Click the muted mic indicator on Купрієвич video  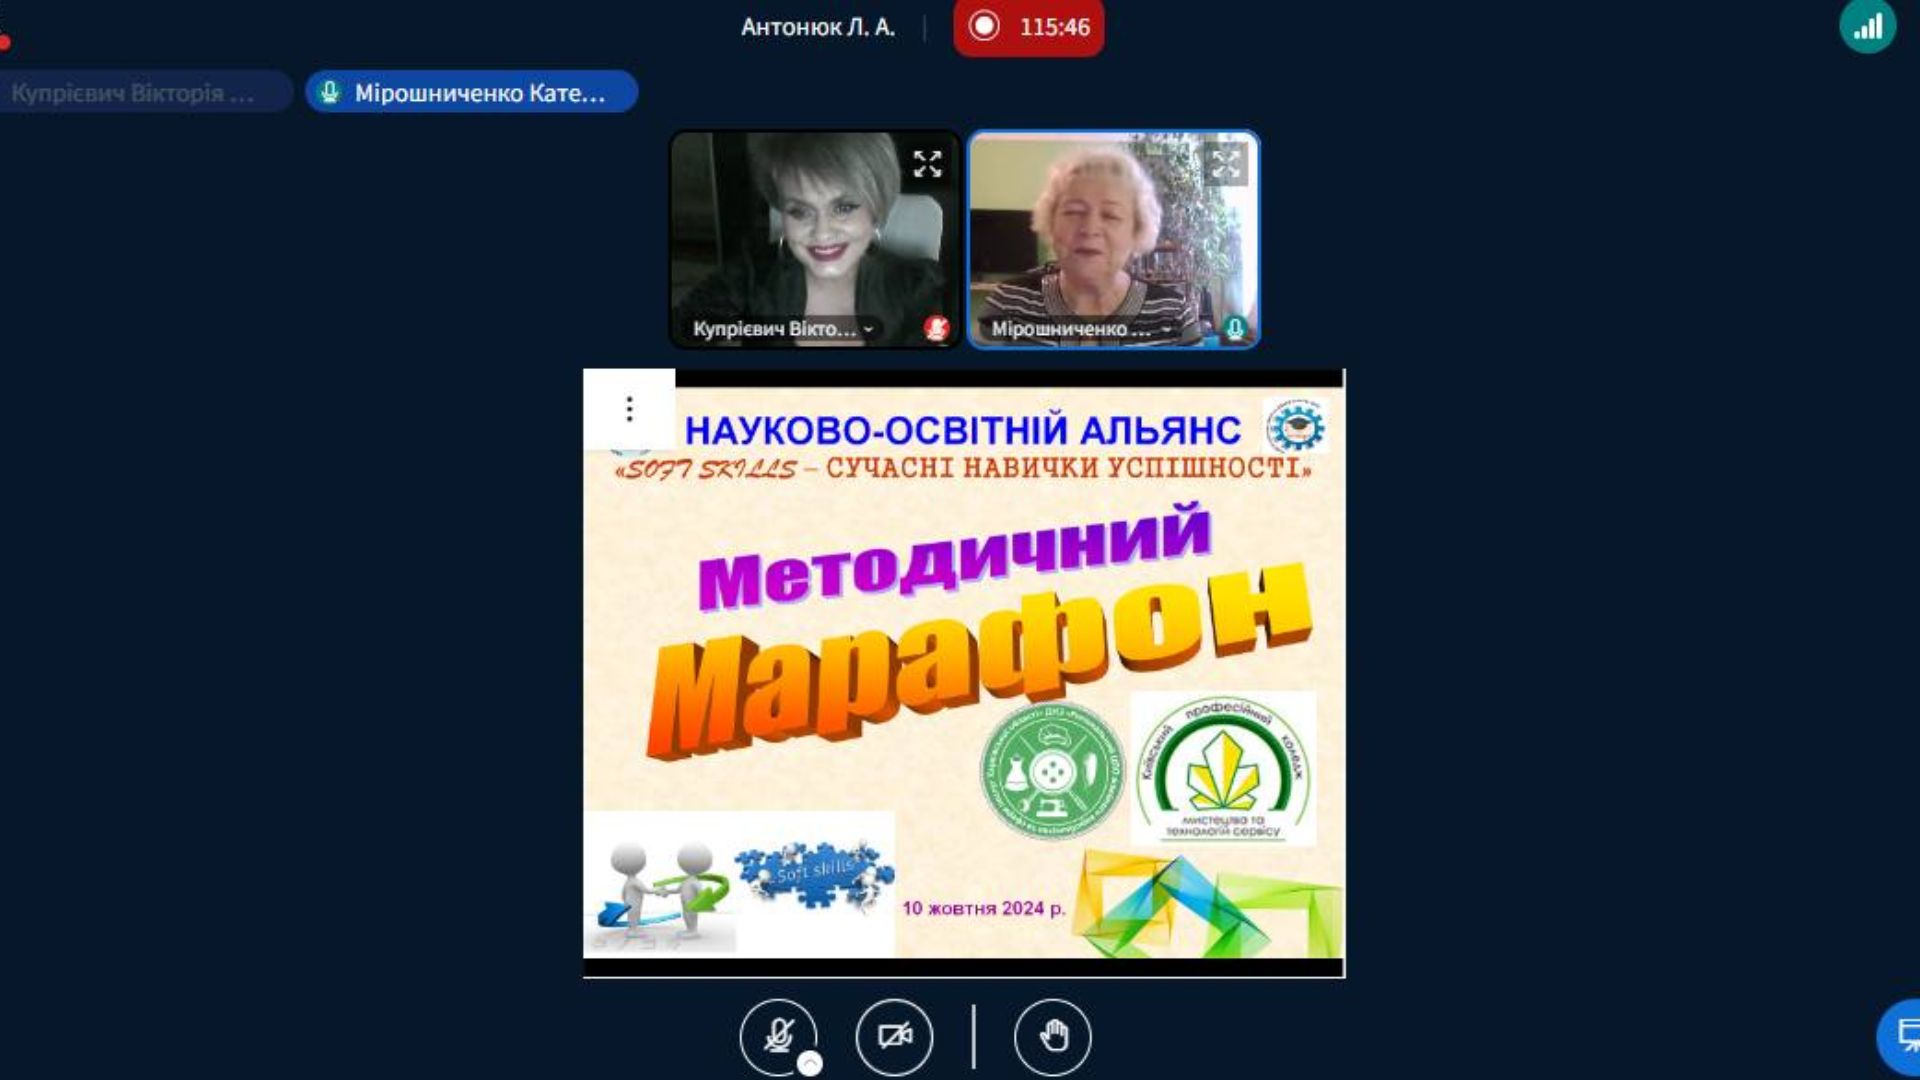pyautogui.click(x=936, y=328)
